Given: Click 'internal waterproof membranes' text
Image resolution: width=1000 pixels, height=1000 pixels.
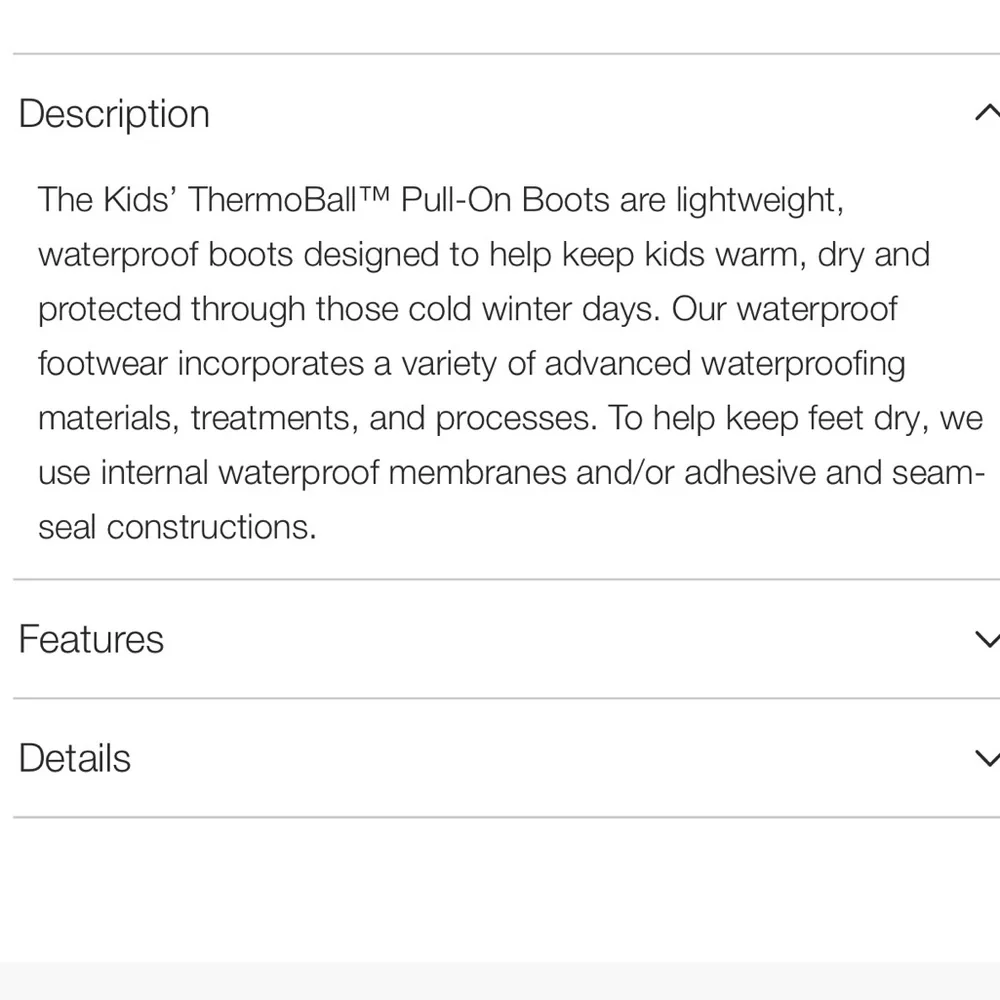Looking at the screenshot, I should coord(334,473).
